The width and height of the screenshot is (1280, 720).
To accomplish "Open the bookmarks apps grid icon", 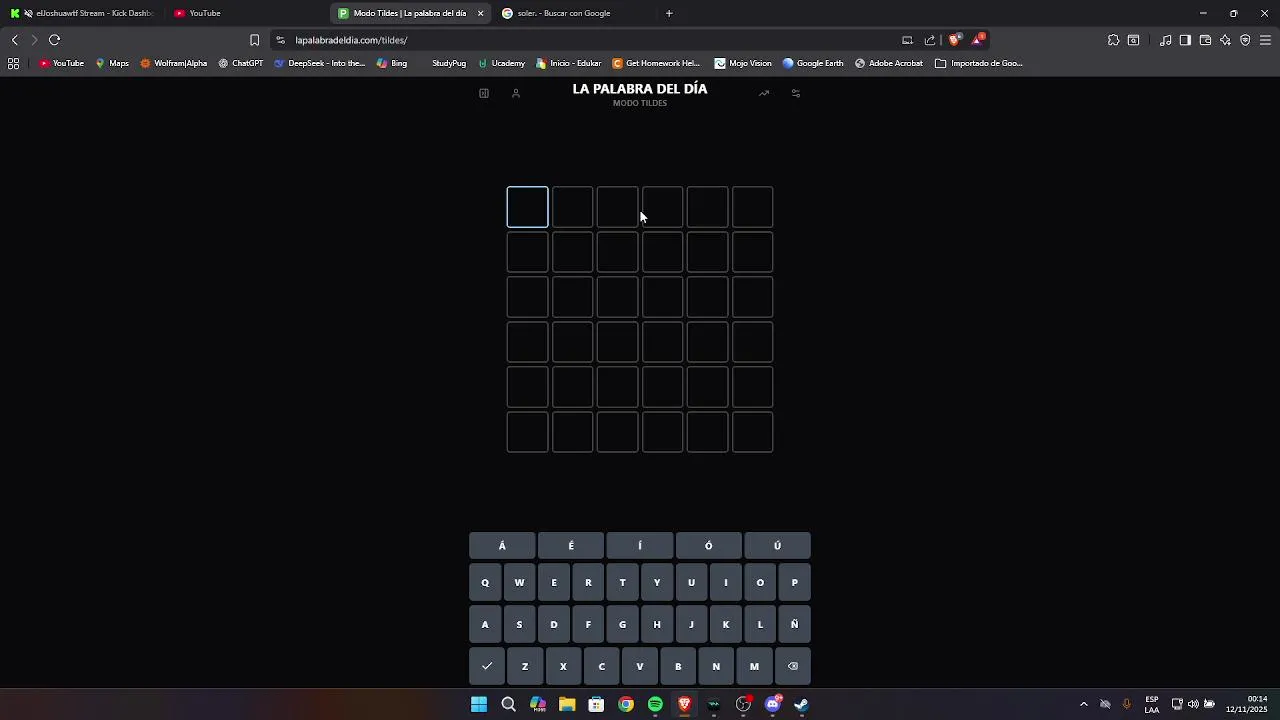I will coord(13,63).
